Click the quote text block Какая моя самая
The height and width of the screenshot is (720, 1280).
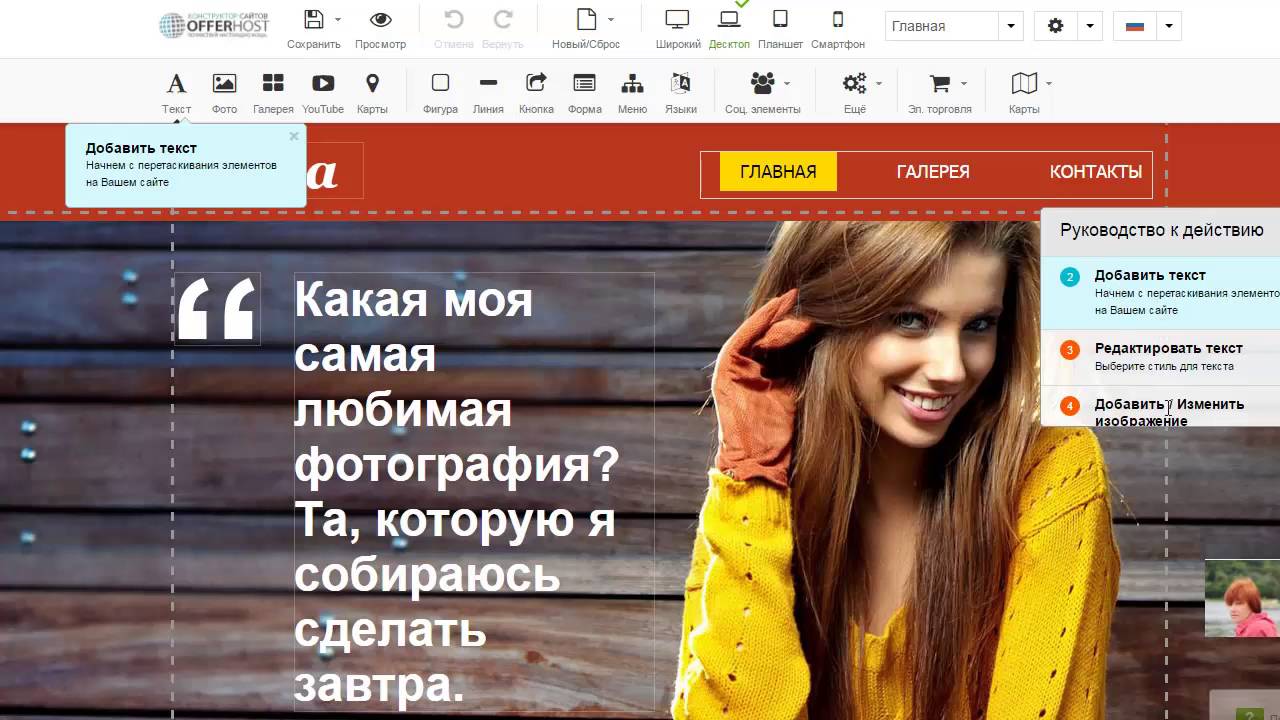tap(474, 491)
